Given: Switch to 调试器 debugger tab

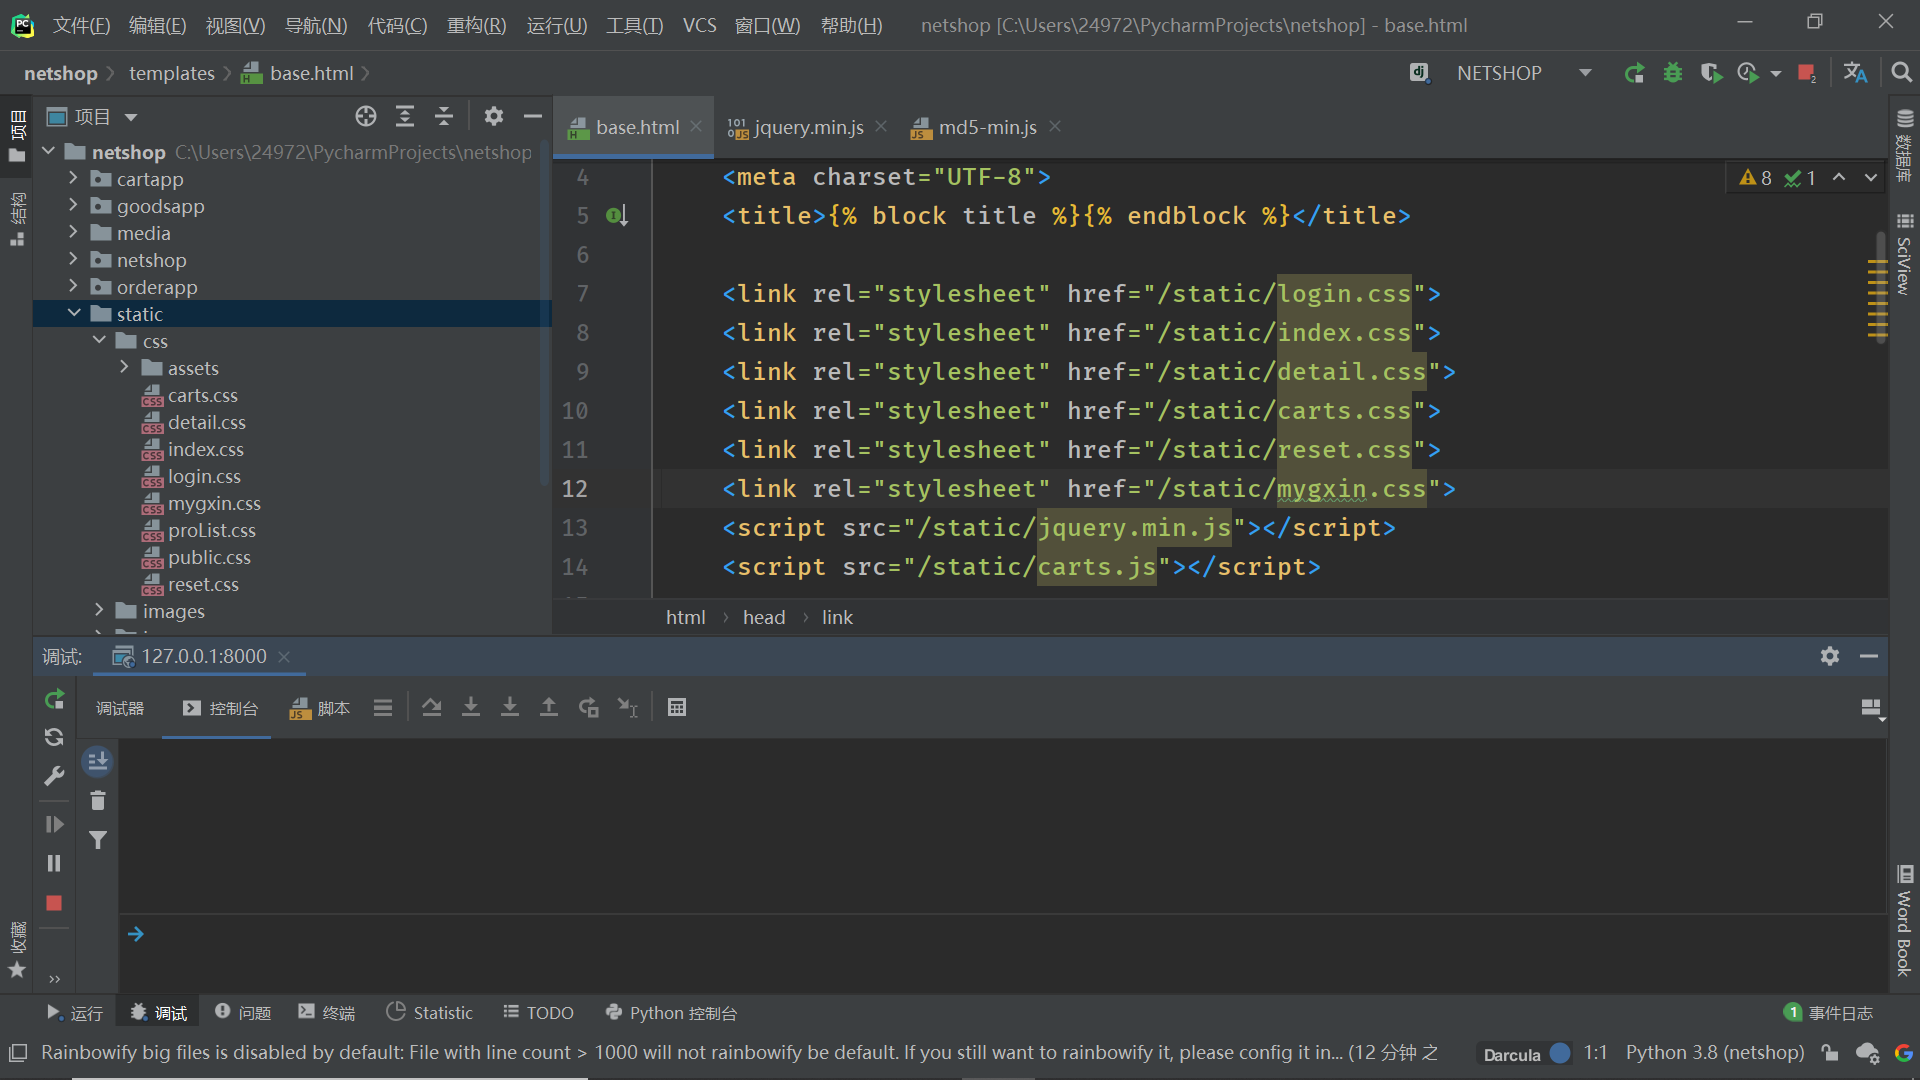Looking at the screenshot, I should [x=120, y=708].
